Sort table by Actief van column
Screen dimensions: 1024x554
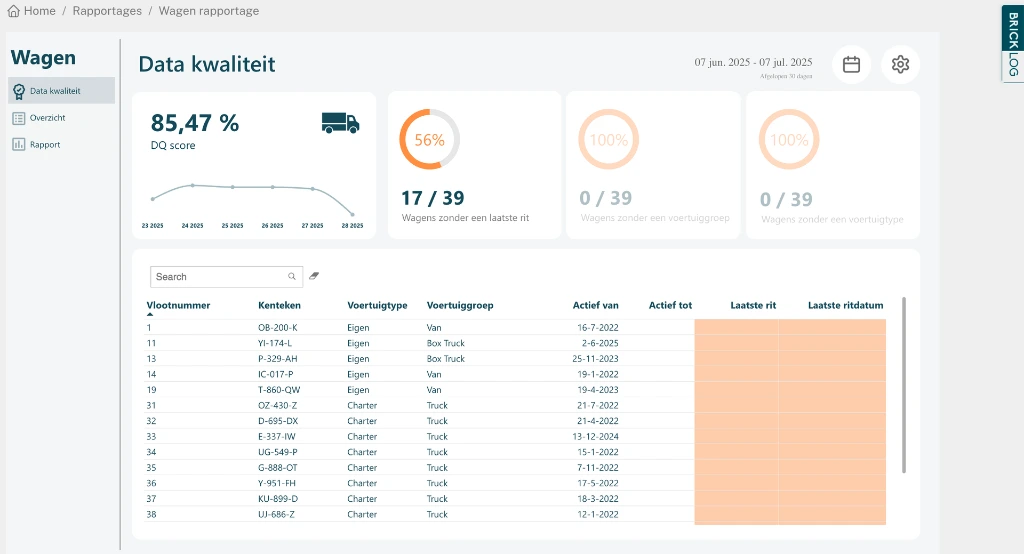pyautogui.click(x=595, y=305)
